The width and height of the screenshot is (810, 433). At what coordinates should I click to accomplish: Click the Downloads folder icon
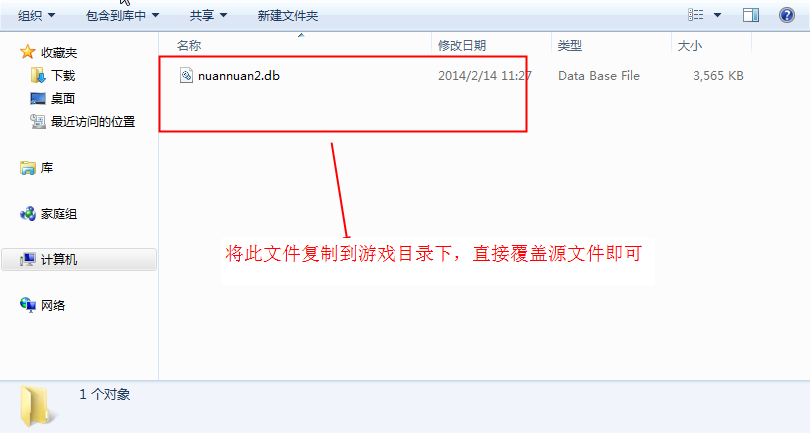point(38,75)
